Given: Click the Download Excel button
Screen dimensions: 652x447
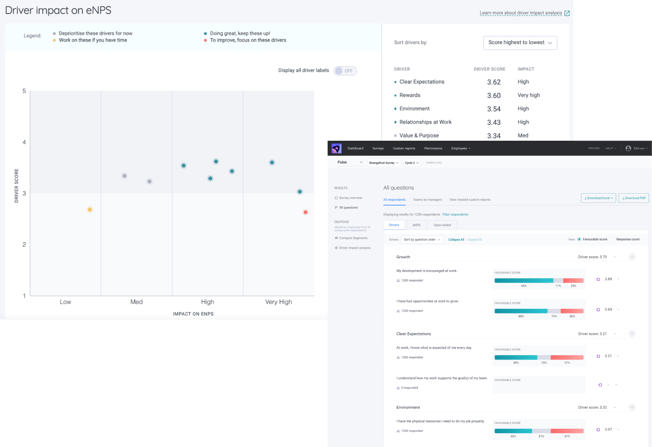Looking at the screenshot, I should click(598, 198).
